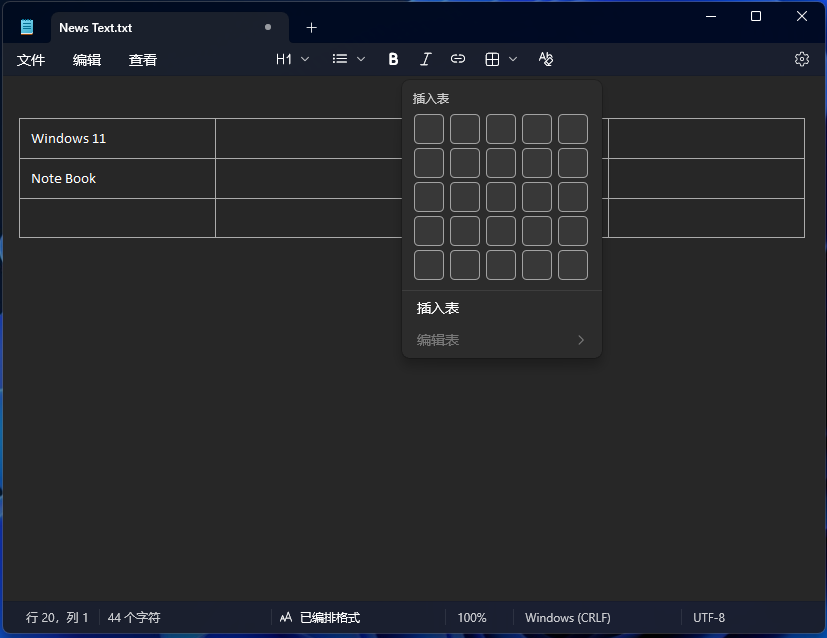Toggle italic formatting

[425, 59]
